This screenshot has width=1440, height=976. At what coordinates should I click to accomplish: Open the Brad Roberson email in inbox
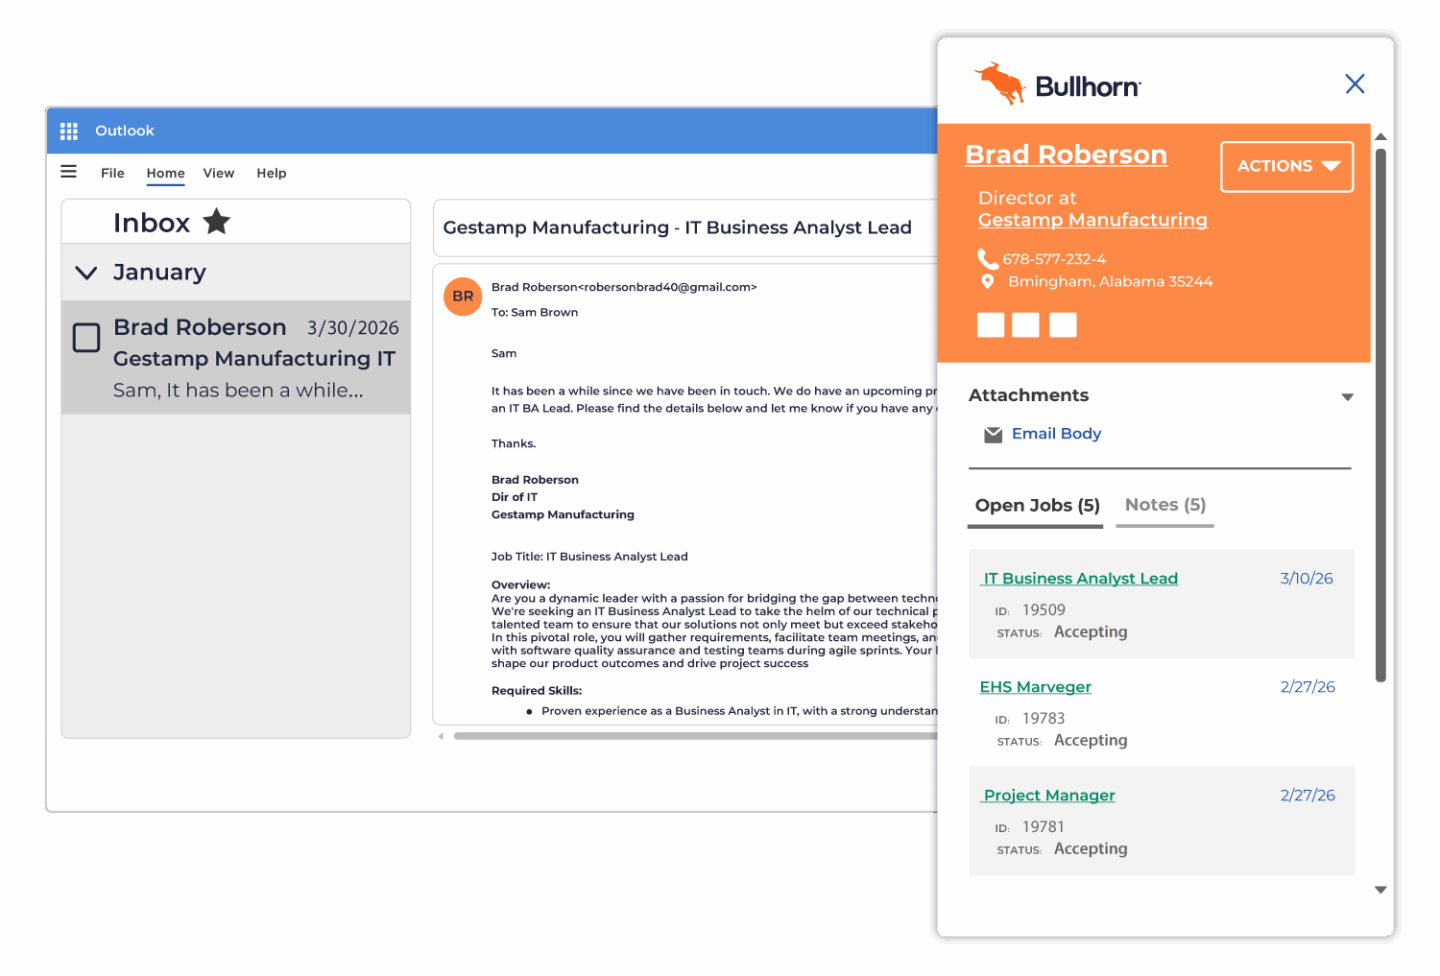pyautogui.click(x=236, y=358)
